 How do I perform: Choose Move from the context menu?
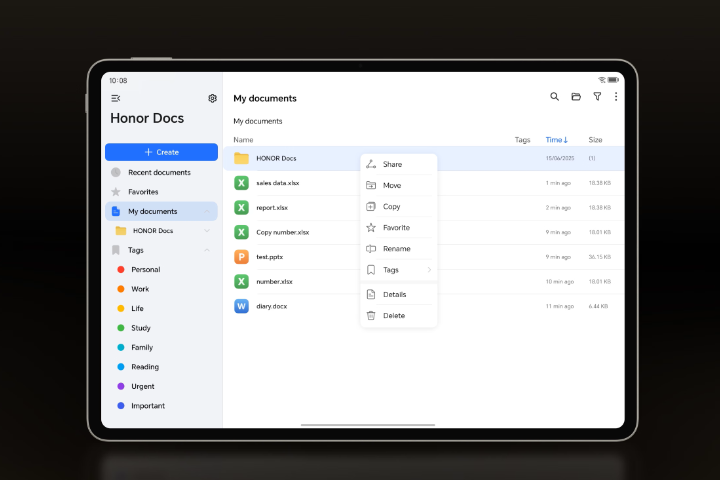click(x=399, y=185)
